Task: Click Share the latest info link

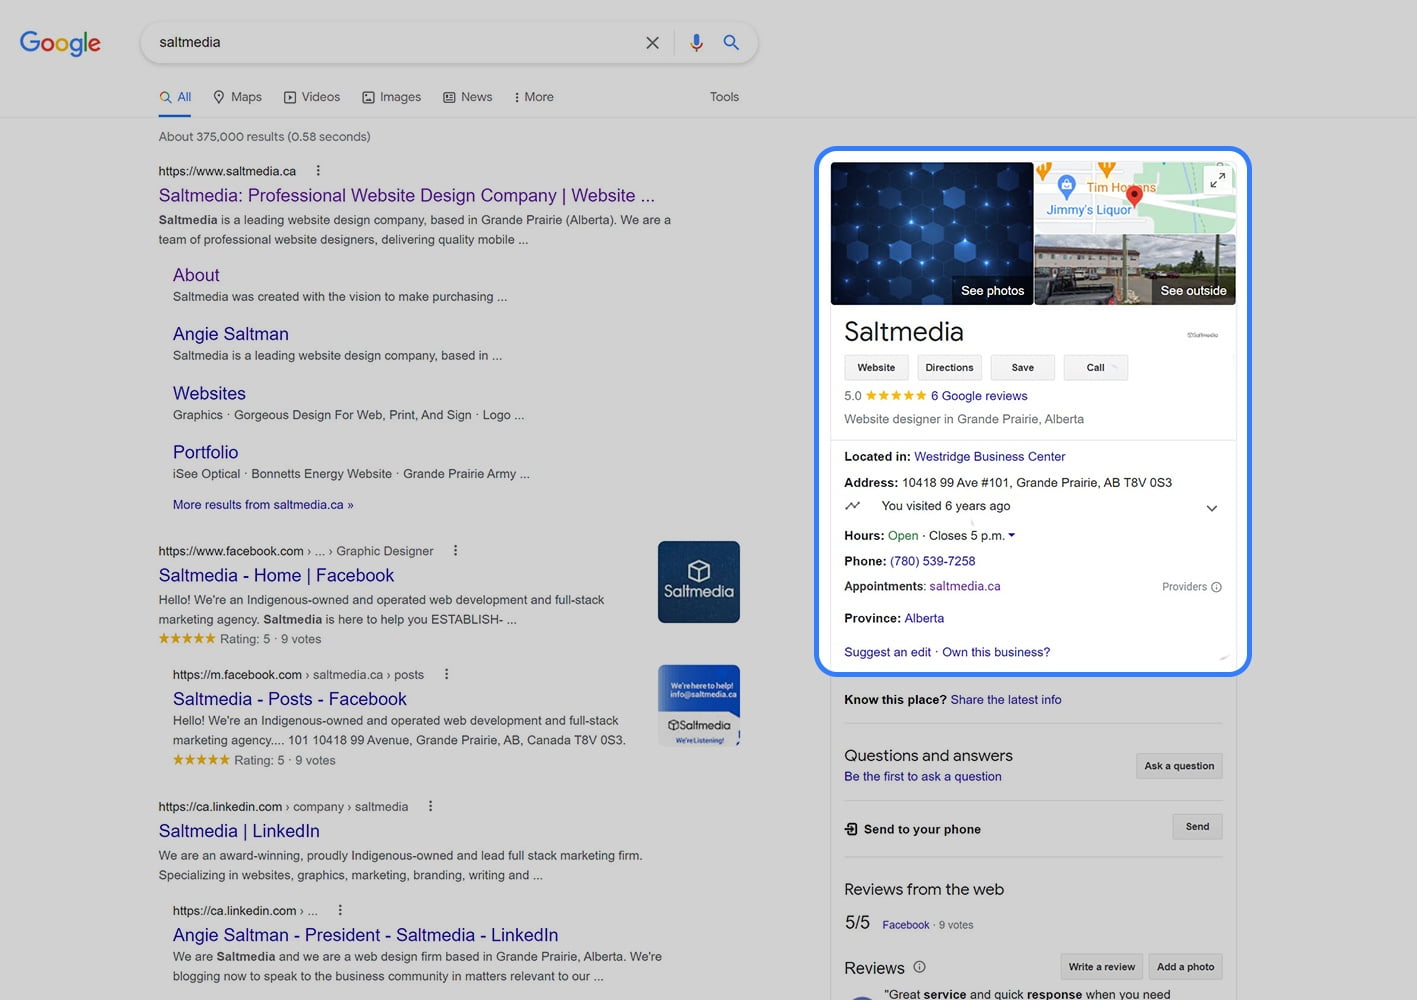Action: (1006, 700)
